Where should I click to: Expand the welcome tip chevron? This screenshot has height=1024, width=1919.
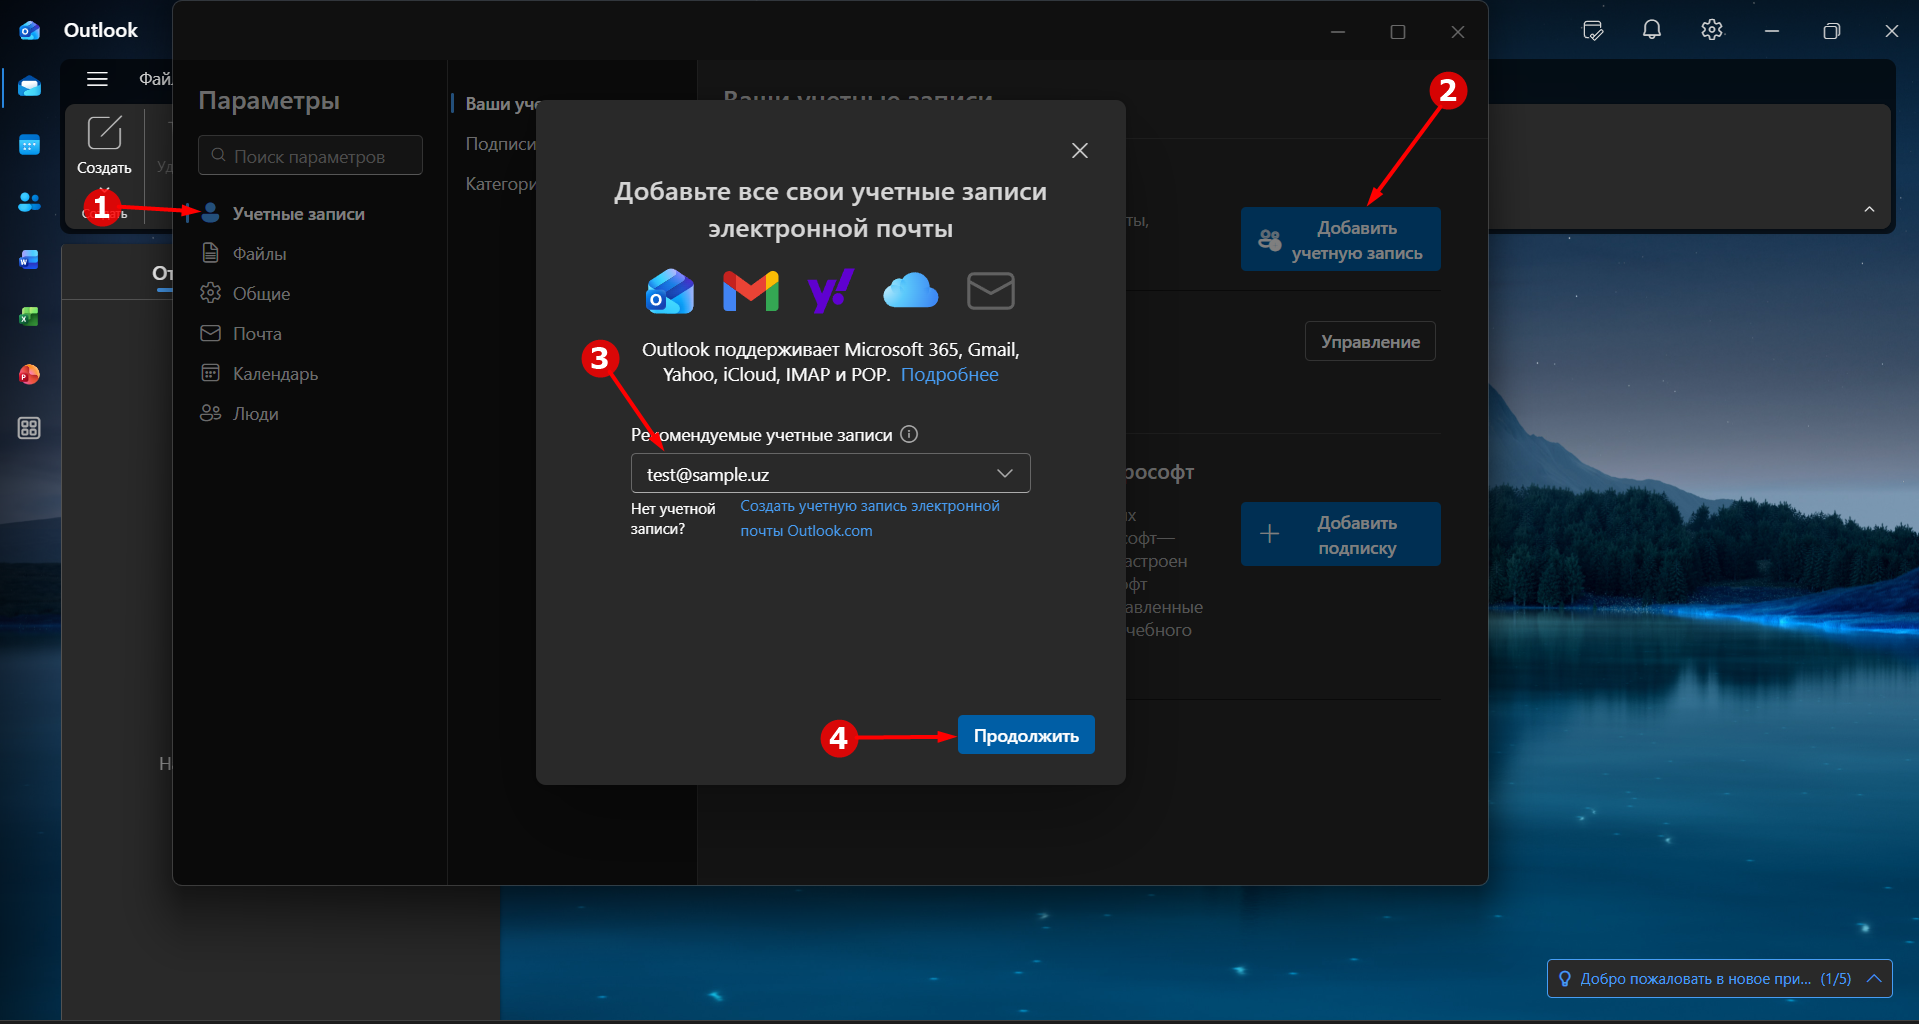(1874, 979)
